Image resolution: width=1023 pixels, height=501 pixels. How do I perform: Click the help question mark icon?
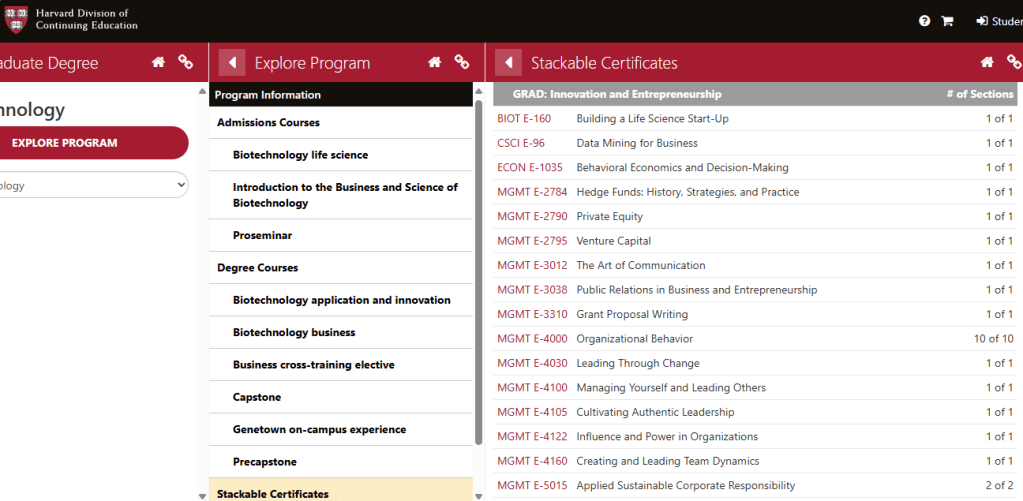pos(924,21)
